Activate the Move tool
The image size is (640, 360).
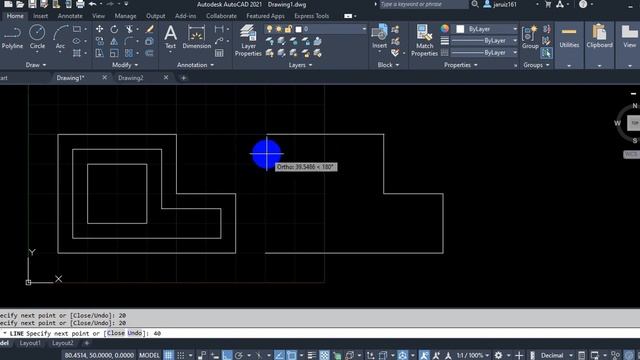click(99, 29)
